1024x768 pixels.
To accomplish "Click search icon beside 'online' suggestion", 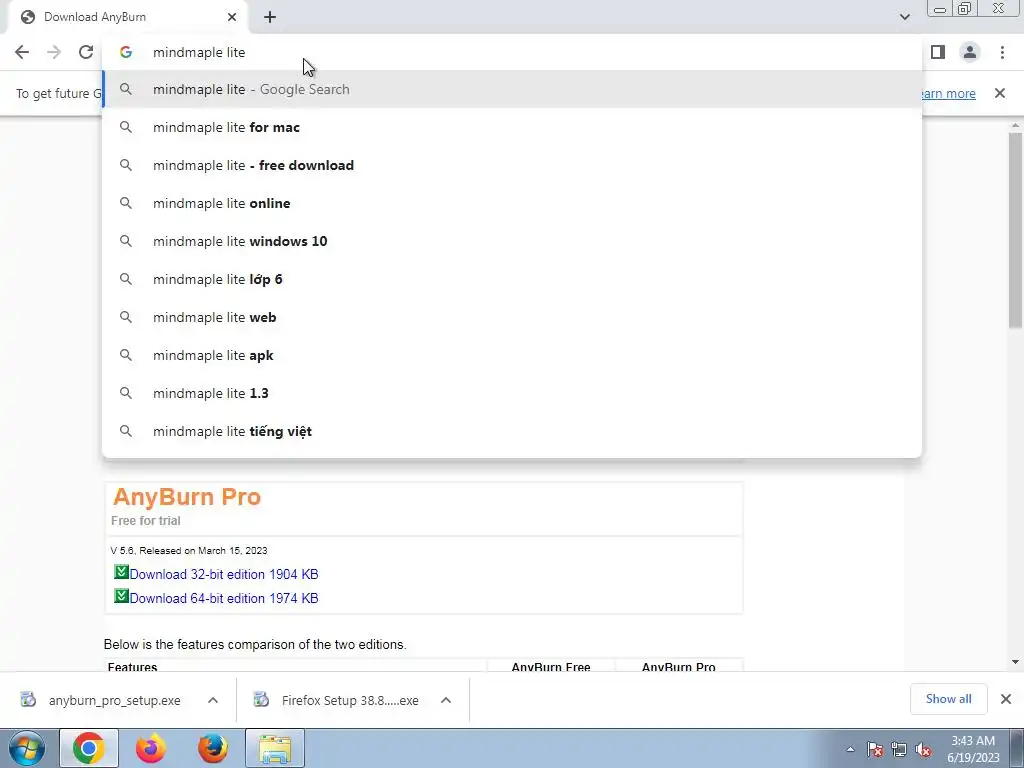I will pyautogui.click(x=126, y=203).
